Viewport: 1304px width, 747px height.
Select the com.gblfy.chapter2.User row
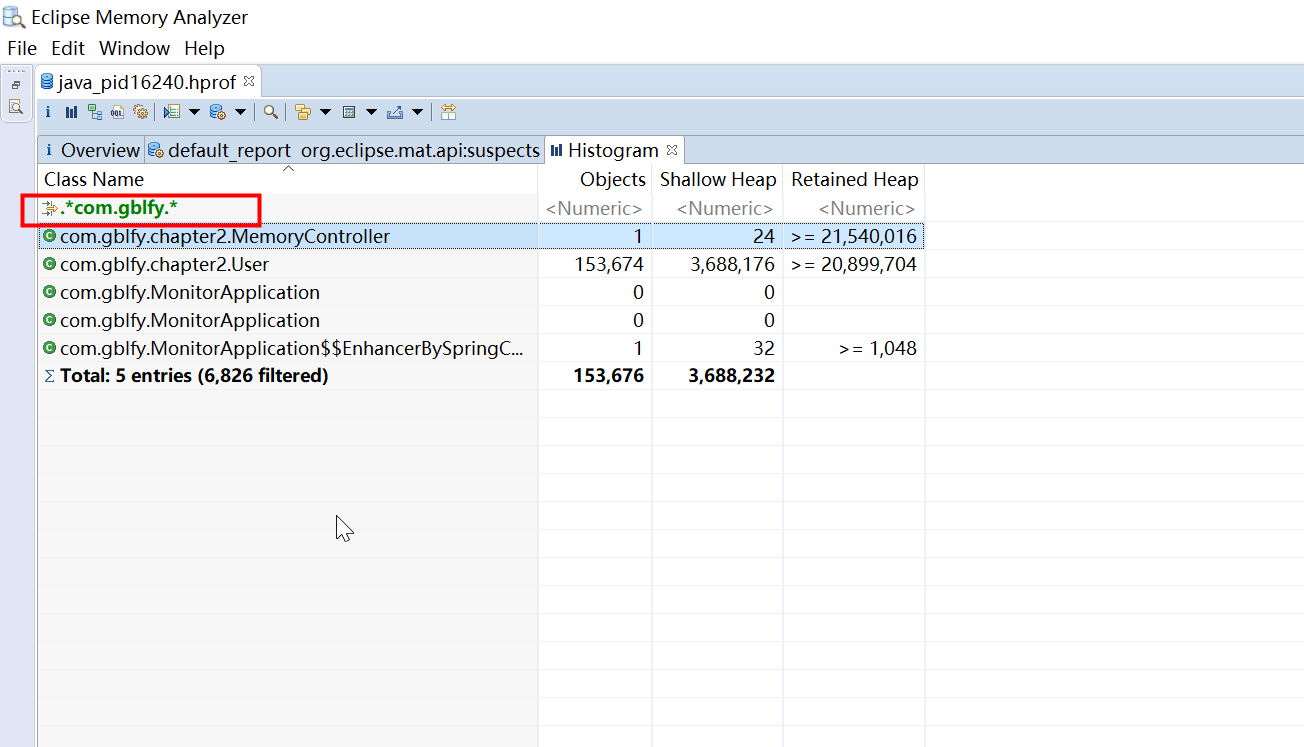click(481, 265)
